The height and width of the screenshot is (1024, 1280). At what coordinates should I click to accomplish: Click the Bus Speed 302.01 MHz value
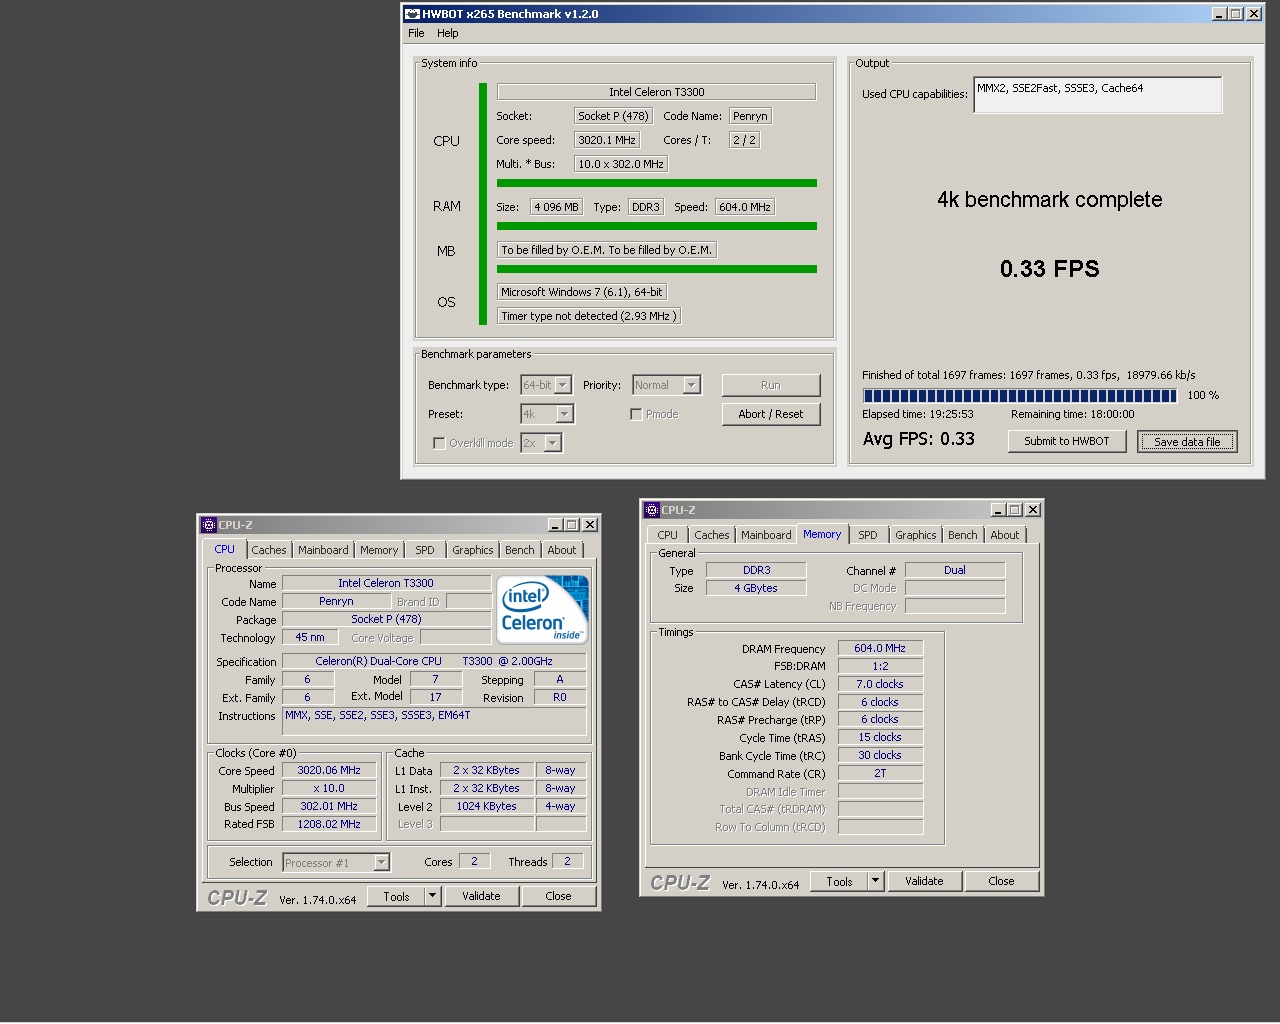coord(329,806)
